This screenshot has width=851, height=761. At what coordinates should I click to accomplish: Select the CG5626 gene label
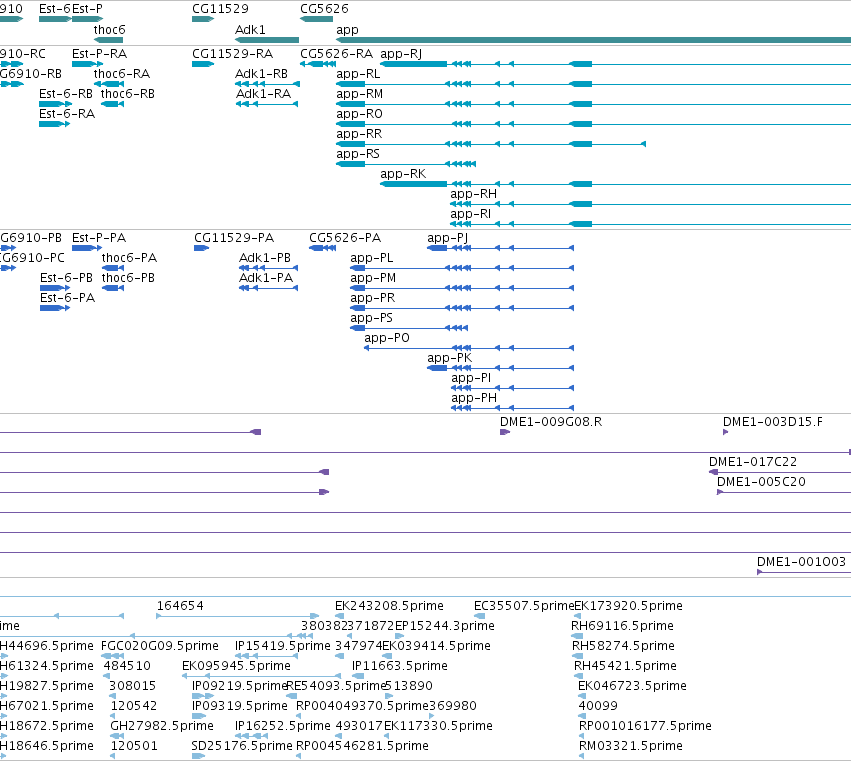pyautogui.click(x=325, y=9)
